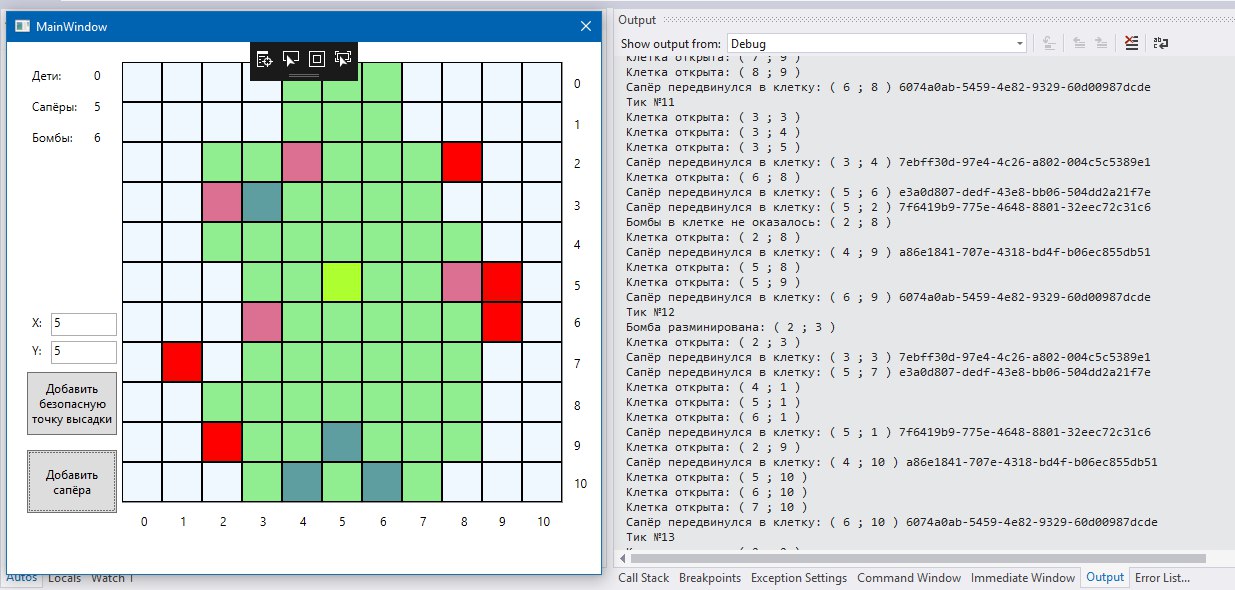Image resolution: width=1235 pixels, height=590 pixels.
Task: Activate the Select Element cursor tool
Action: (x=291, y=60)
